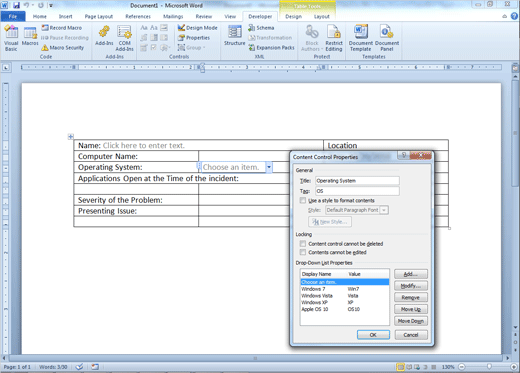Insert picture content control
This screenshot has width=520, height=373.
[164, 28]
